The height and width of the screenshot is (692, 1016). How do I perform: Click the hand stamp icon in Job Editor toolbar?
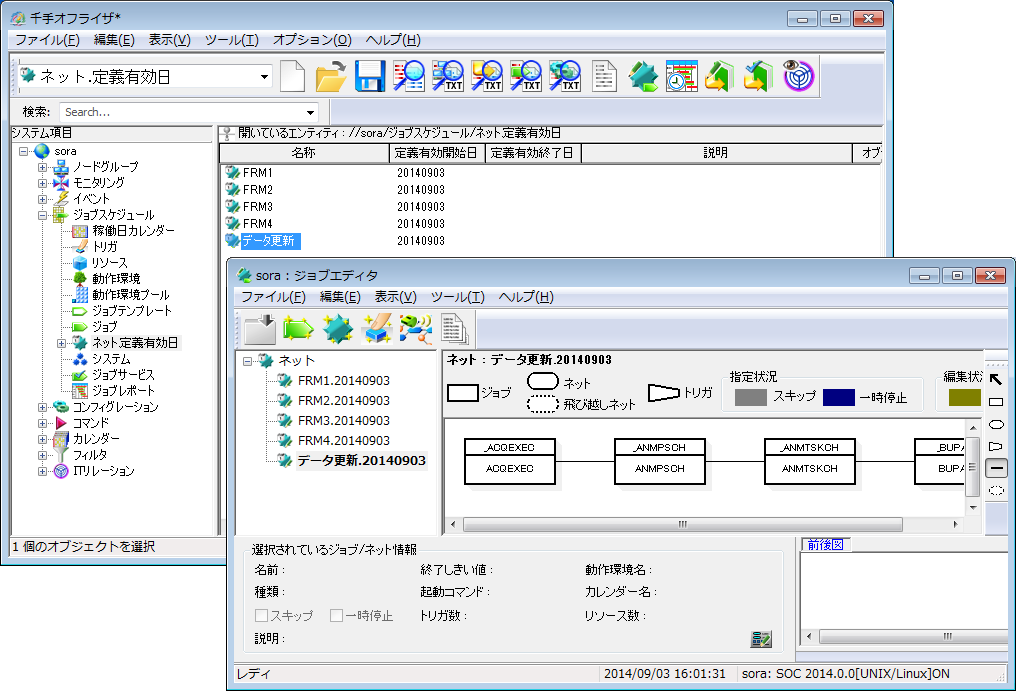coord(376,329)
